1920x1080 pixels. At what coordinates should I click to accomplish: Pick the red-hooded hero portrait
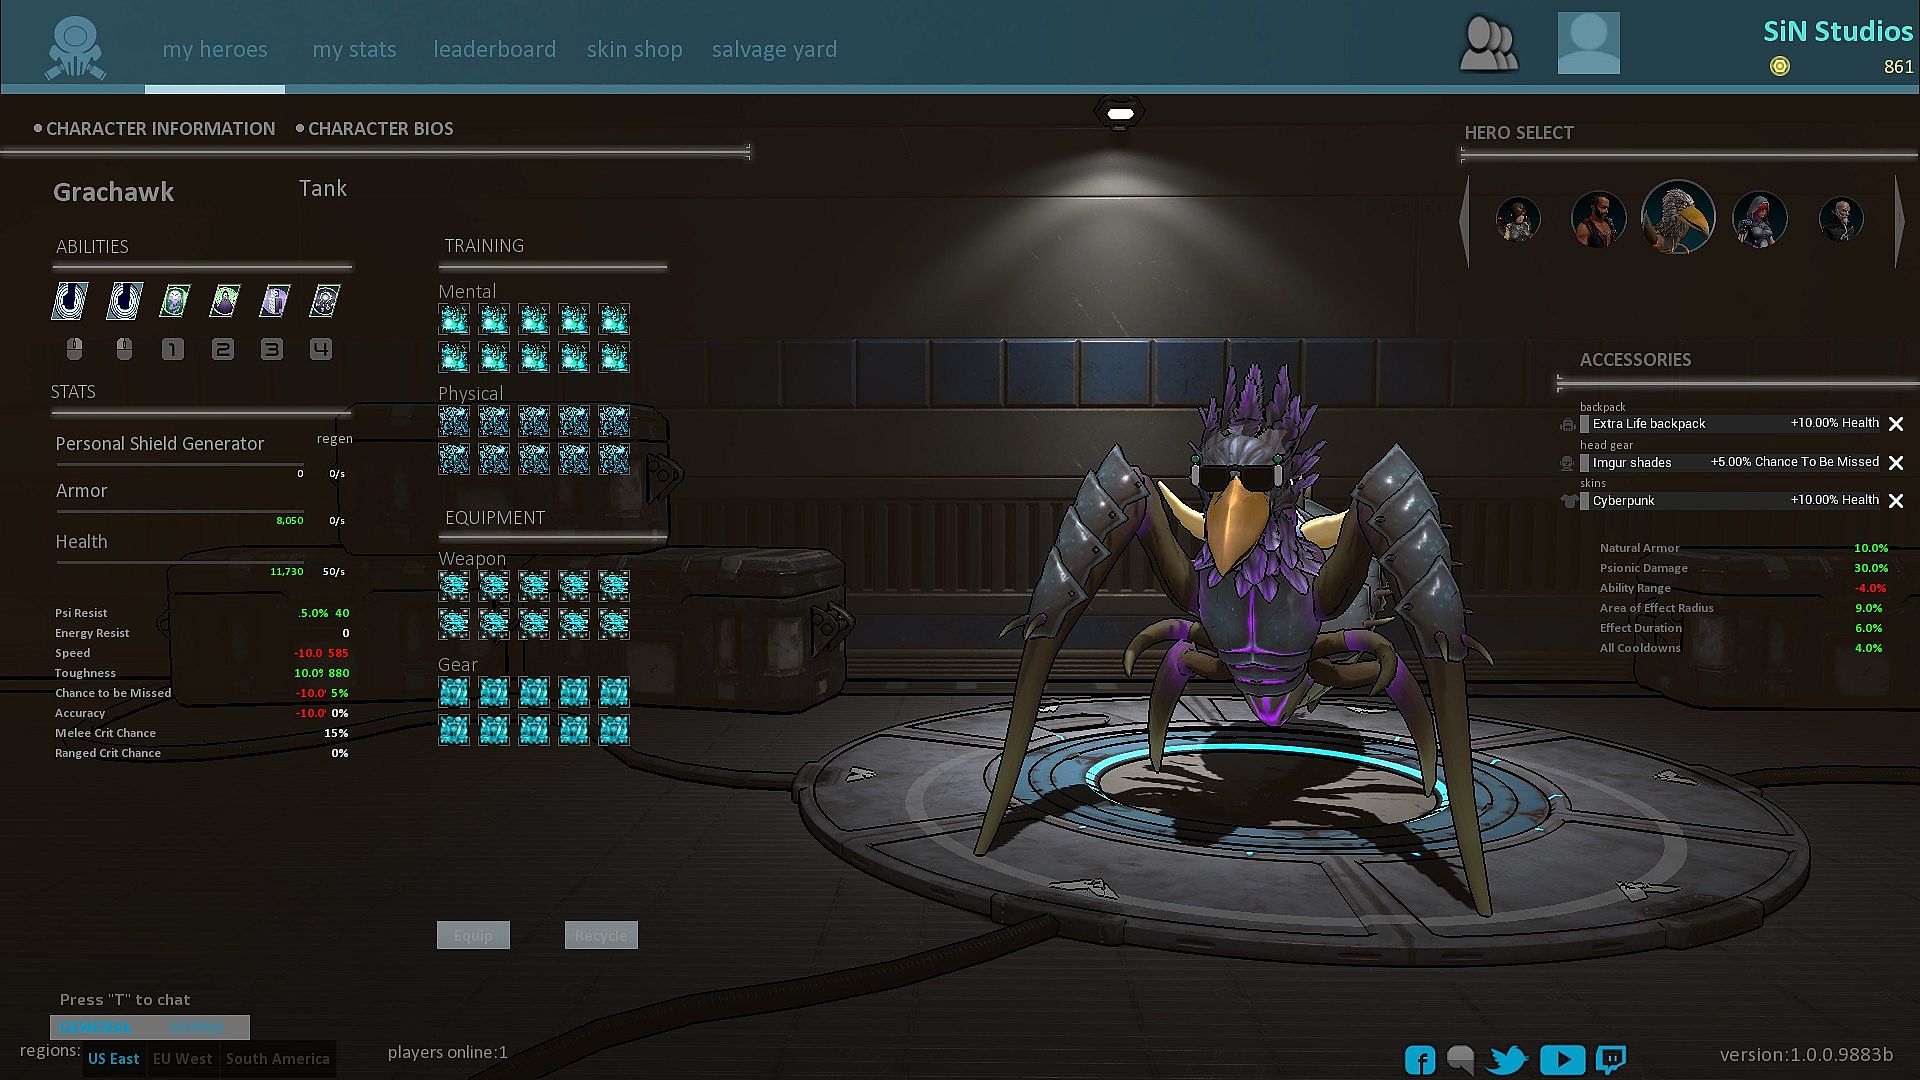(1759, 219)
